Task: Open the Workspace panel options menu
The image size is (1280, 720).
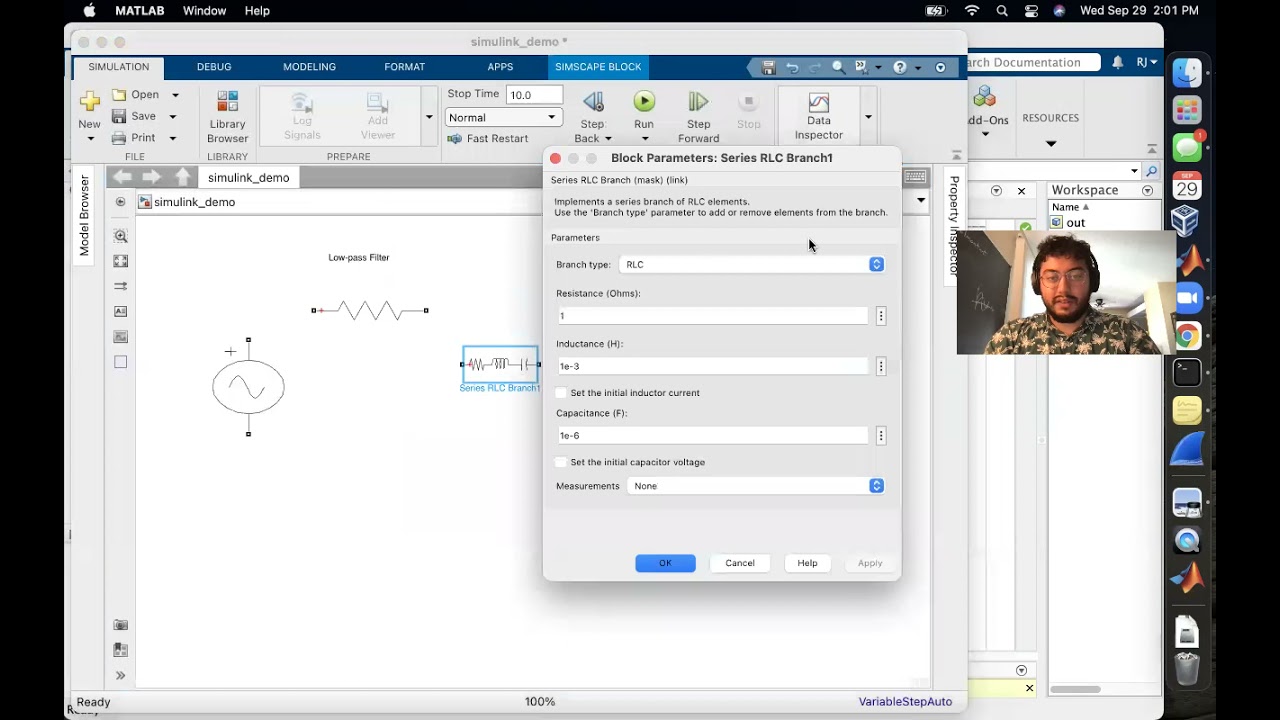Action: [1147, 190]
